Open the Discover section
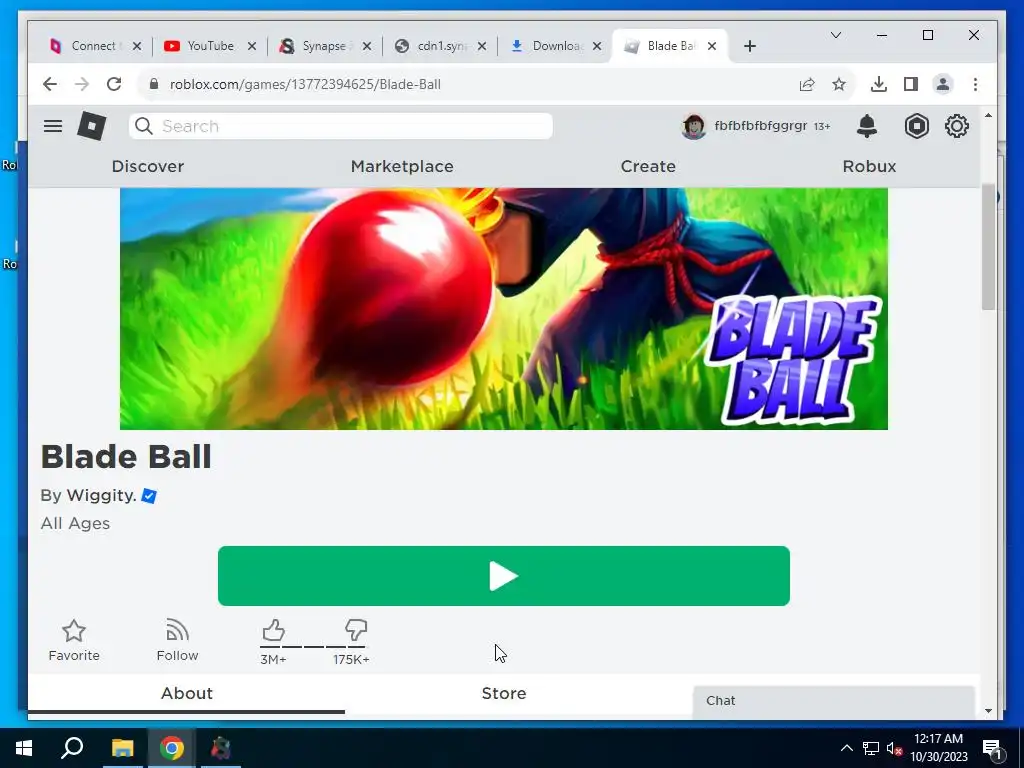The width and height of the screenshot is (1024, 768). click(148, 166)
